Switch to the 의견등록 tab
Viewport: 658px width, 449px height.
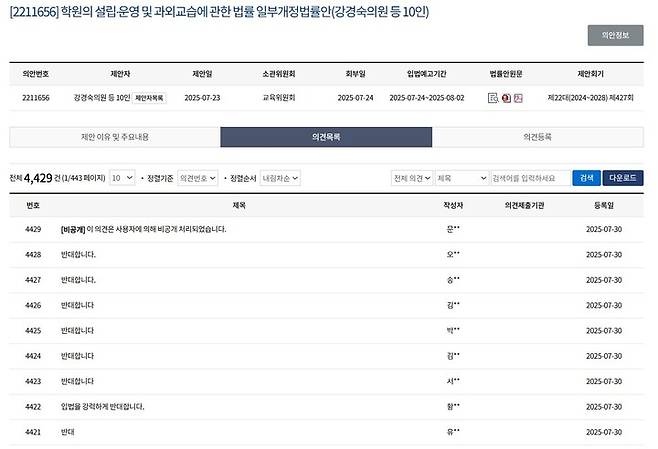click(540, 138)
